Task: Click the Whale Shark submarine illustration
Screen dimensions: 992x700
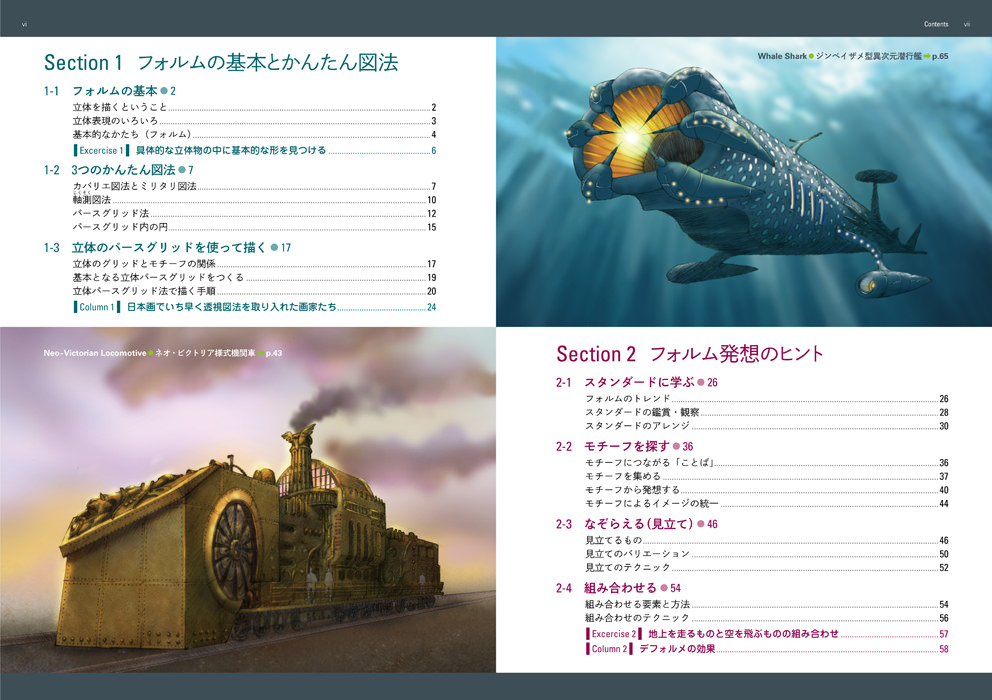Action: 744,182
